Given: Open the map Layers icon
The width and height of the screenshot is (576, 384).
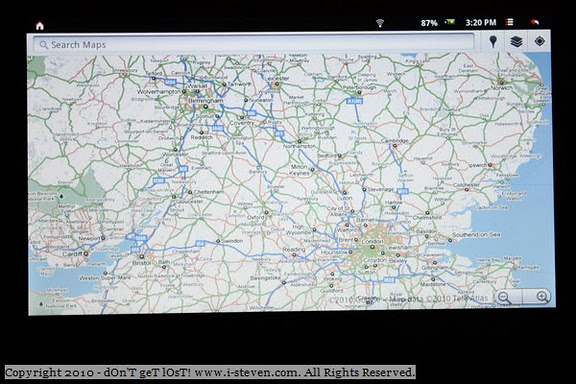Looking at the screenshot, I should click(516, 42).
